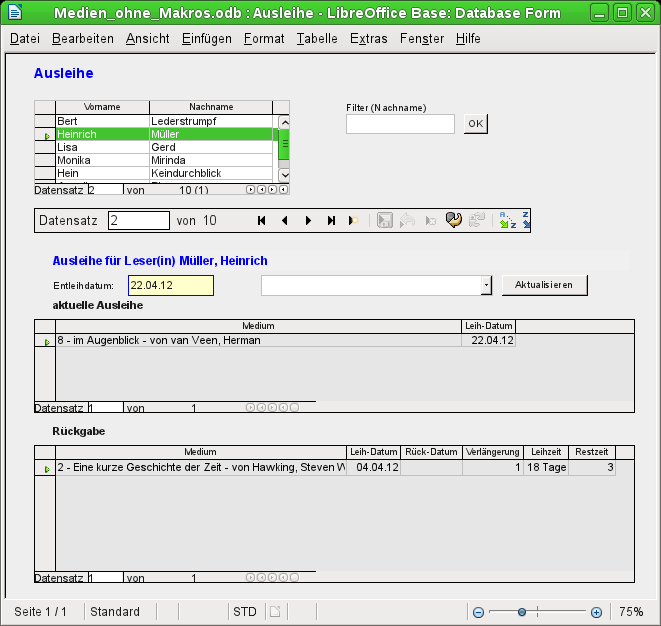The image size is (661, 626).
Task: Click previous record arrow in navigation bar
Action: (x=284, y=221)
